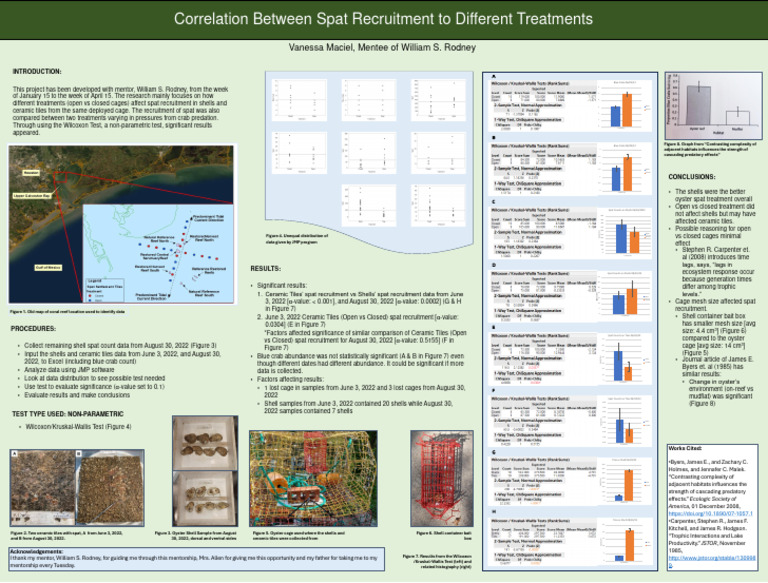Image resolution: width=768 pixels, height=583 pixels.
Task: Select bar chart in panel C of Figure 7
Action: point(624,232)
